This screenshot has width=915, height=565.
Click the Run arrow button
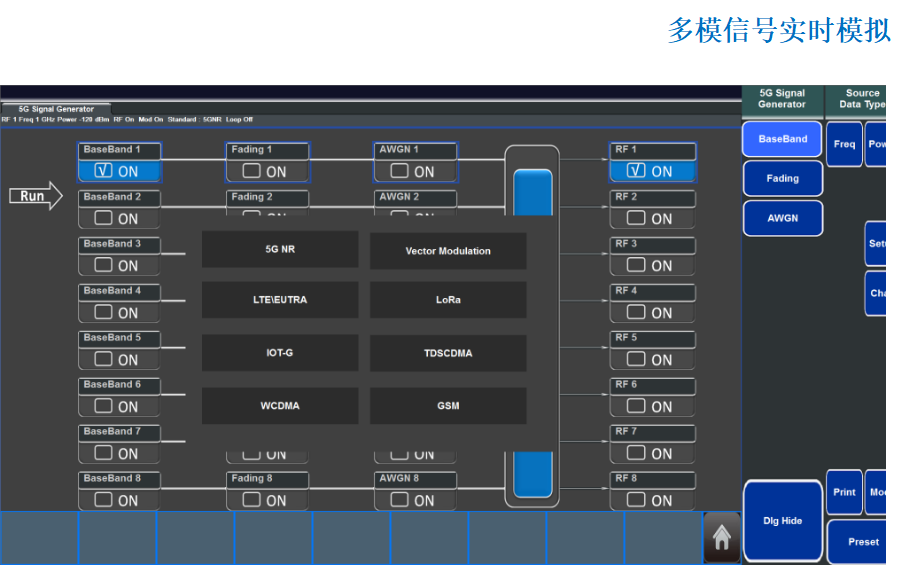(x=36, y=196)
